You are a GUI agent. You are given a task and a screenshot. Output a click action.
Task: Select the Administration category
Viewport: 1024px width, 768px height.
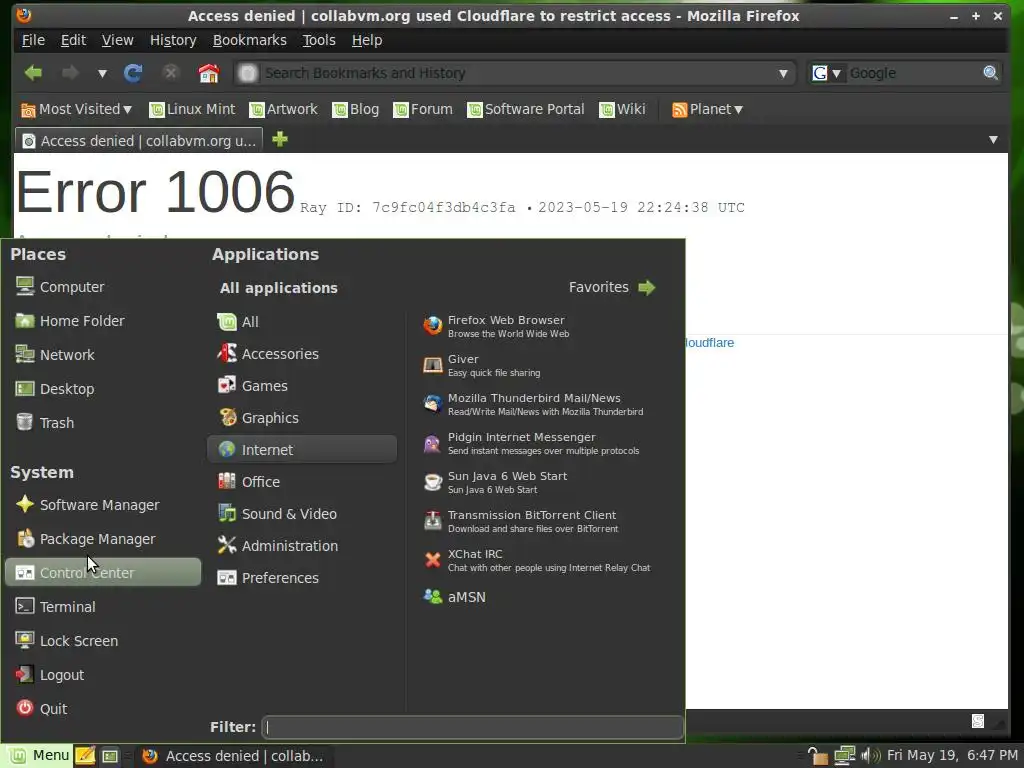click(302, 546)
